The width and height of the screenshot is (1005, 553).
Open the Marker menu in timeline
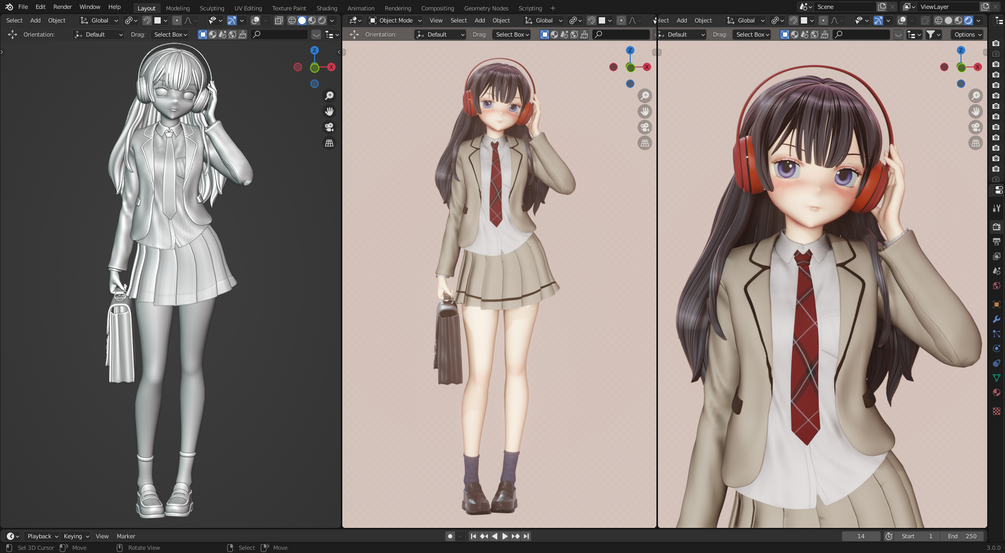126,536
